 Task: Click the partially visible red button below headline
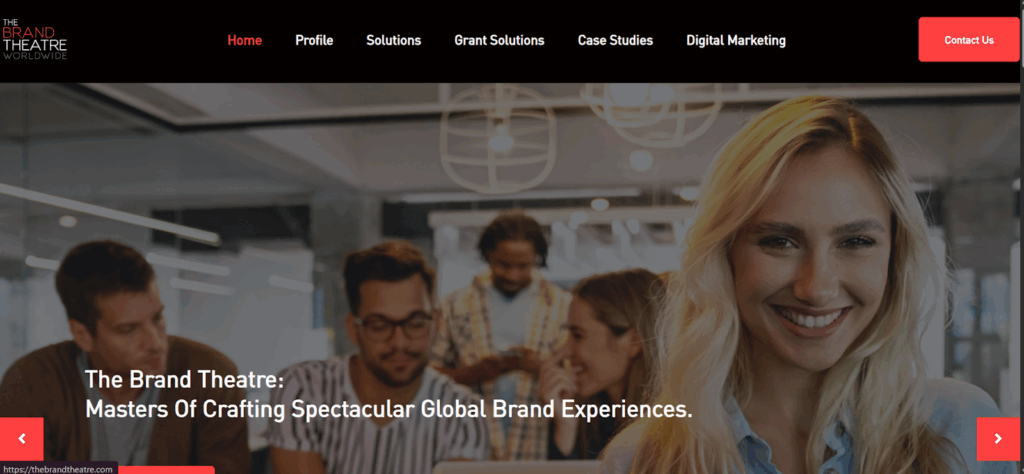167,469
